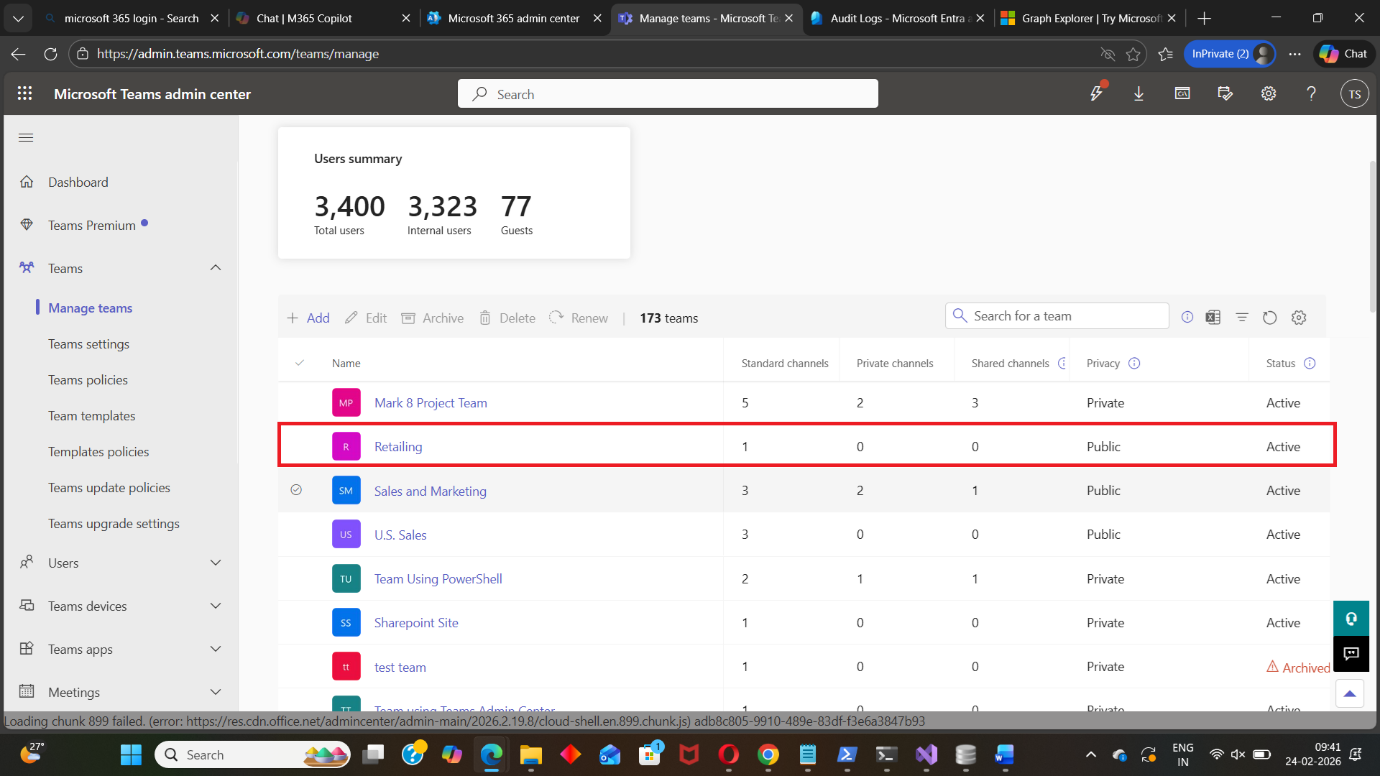Switch to the Audit Logs browser tab
Image resolution: width=1380 pixels, height=776 pixels.
point(893,18)
